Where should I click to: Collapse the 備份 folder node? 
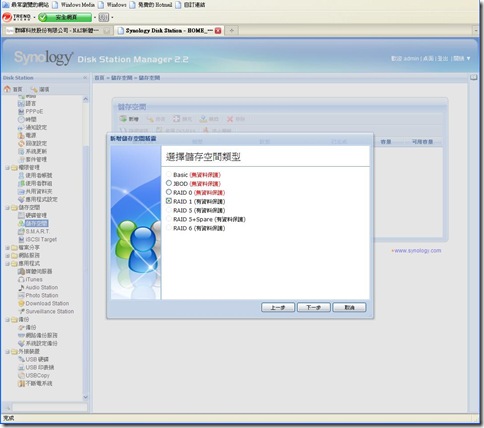pos(7,319)
